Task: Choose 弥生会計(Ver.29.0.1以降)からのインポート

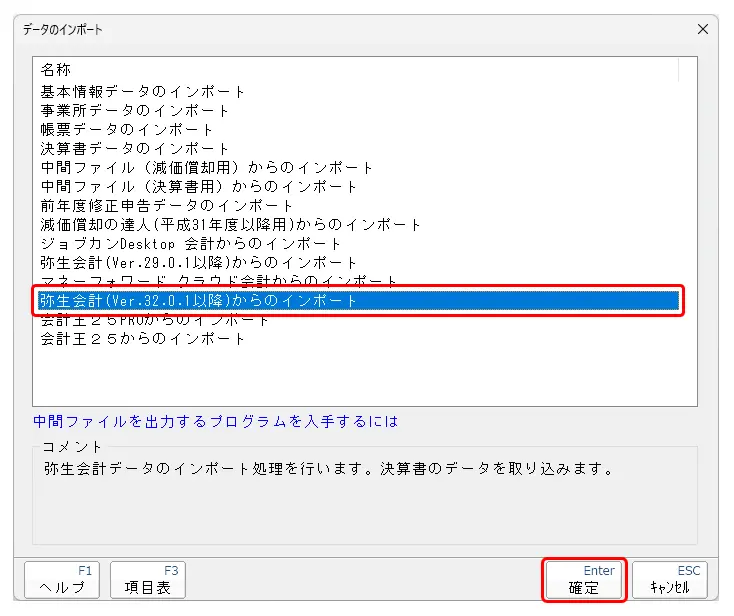Action: [x=199, y=262]
